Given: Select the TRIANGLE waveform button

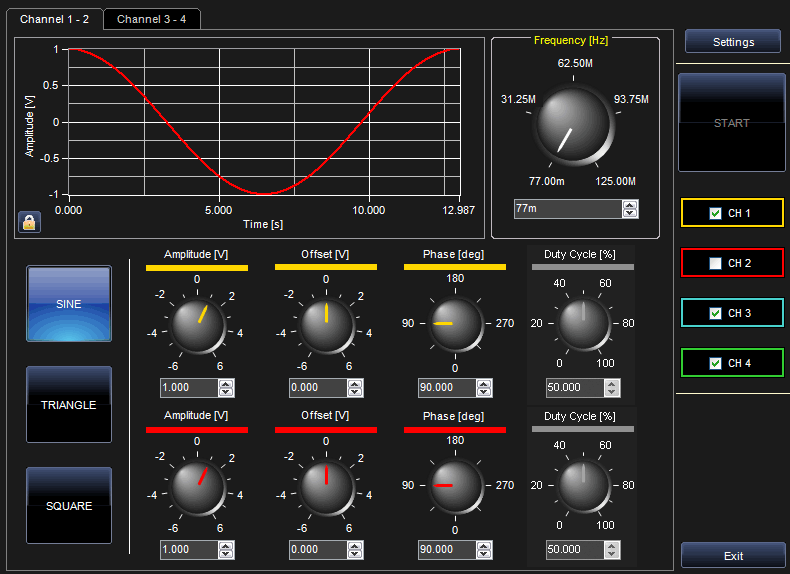Looking at the screenshot, I should click(x=69, y=405).
